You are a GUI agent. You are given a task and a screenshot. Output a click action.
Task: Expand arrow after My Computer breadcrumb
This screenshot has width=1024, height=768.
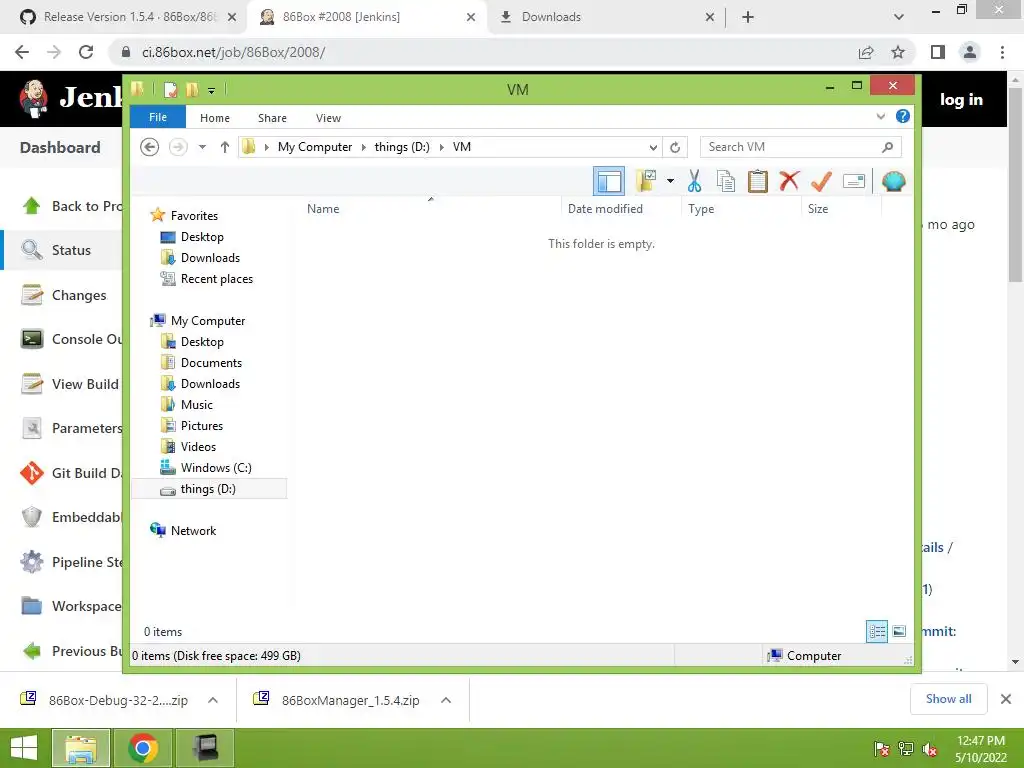tap(364, 147)
